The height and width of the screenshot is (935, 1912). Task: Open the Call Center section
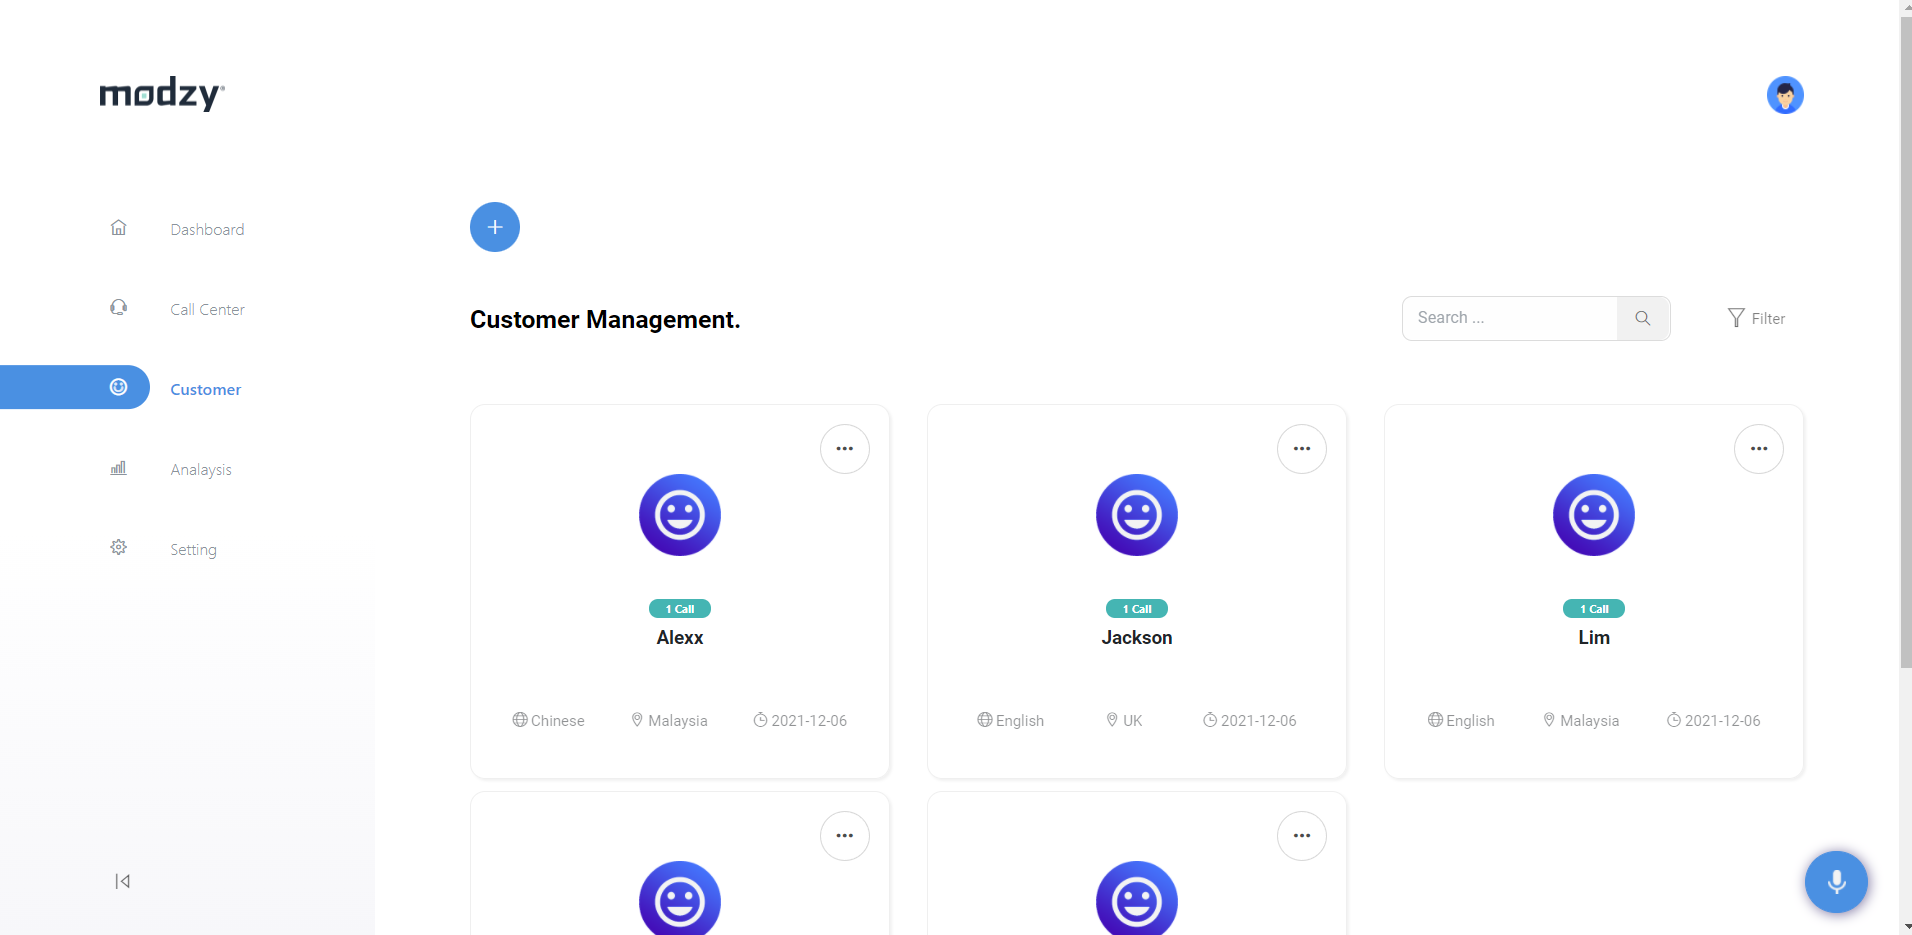207,309
